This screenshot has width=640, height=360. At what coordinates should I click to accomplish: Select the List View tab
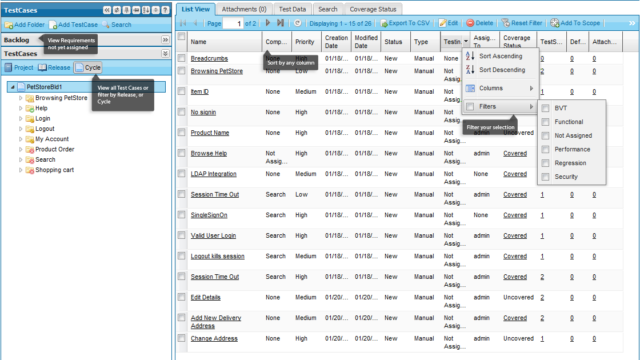point(196,9)
